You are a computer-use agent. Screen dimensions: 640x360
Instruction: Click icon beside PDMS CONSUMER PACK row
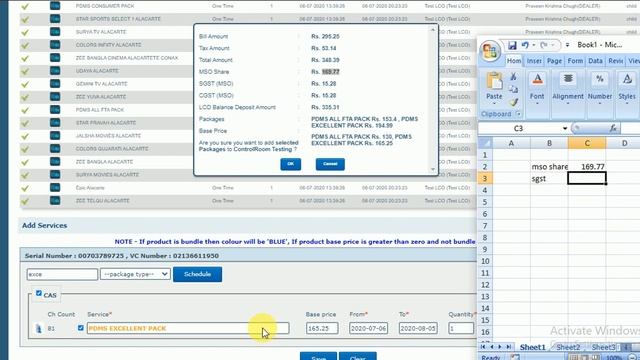point(55,6)
